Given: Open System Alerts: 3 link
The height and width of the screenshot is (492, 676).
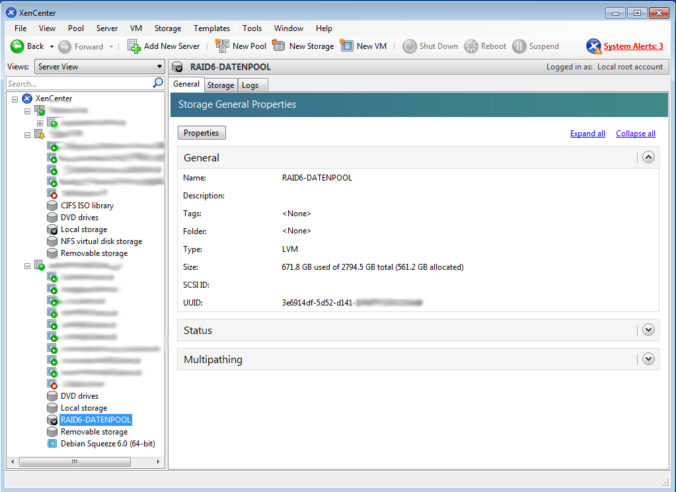Looking at the screenshot, I should coord(633,46).
